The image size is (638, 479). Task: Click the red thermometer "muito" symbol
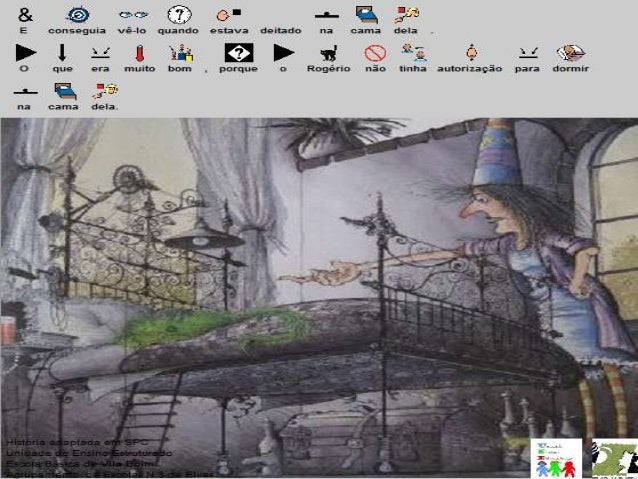click(139, 52)
